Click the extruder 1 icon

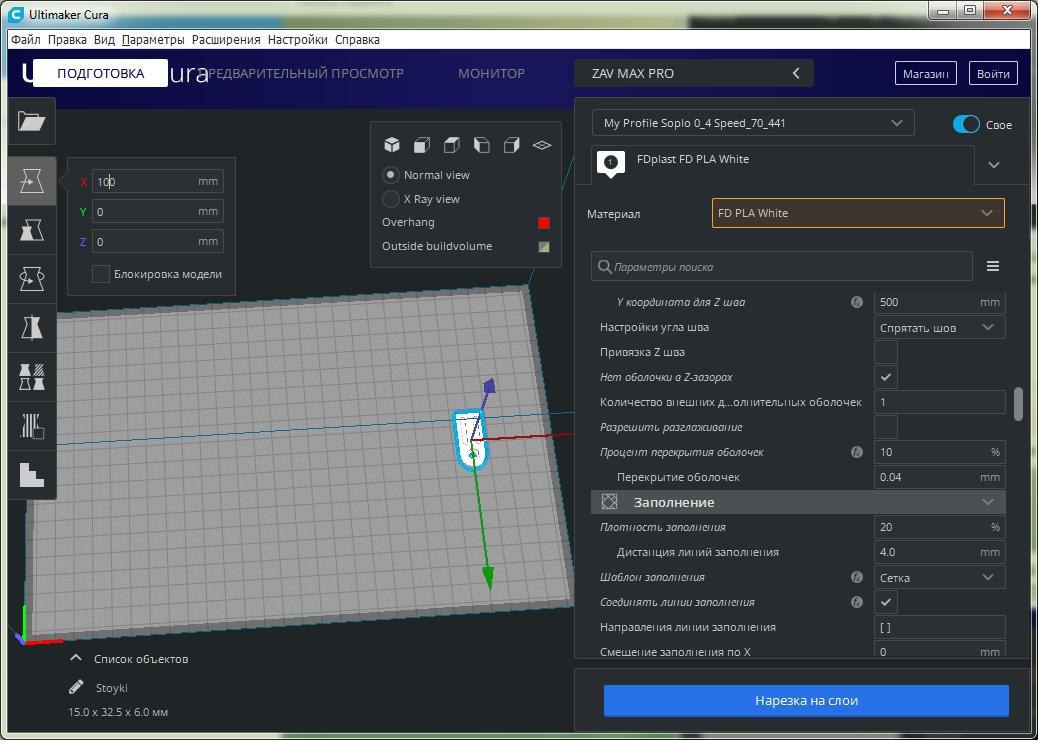[x=610, y=163]
